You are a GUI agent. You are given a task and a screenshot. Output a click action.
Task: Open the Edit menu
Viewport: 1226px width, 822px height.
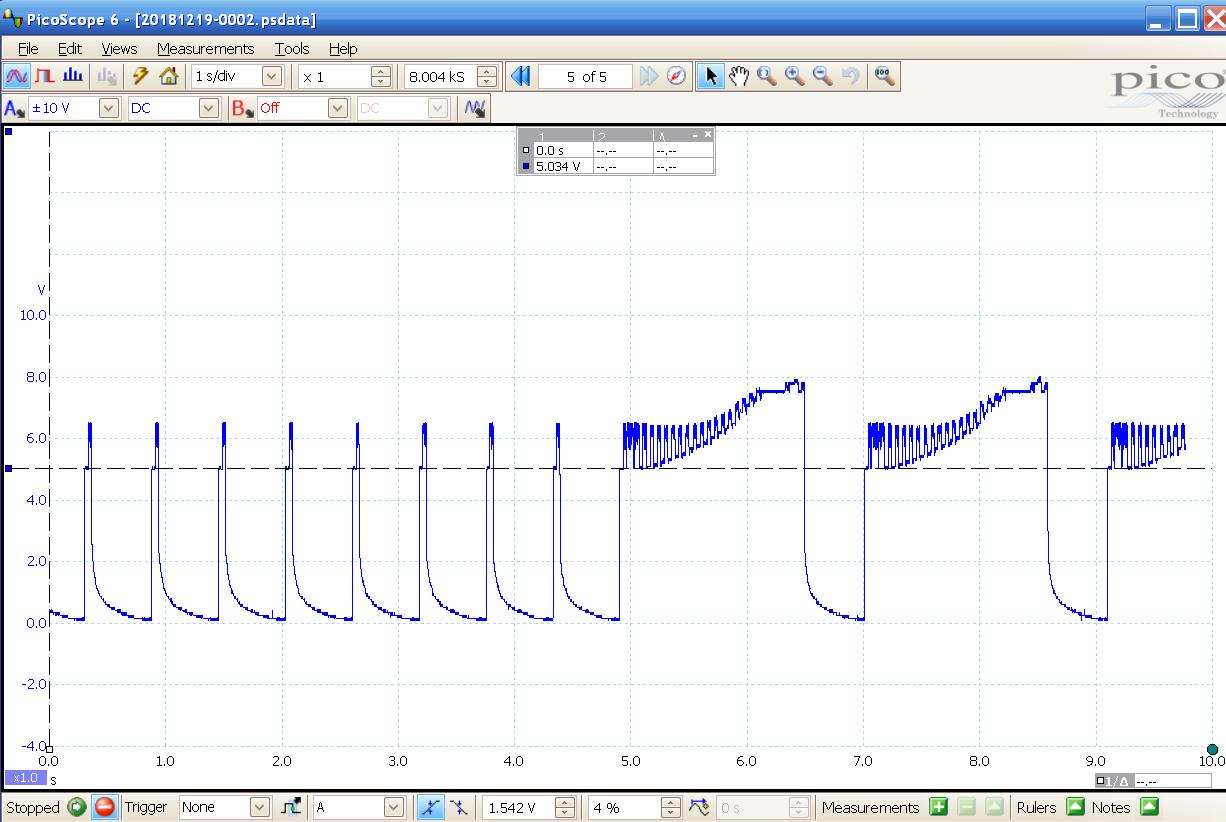(x=70, y=48)
